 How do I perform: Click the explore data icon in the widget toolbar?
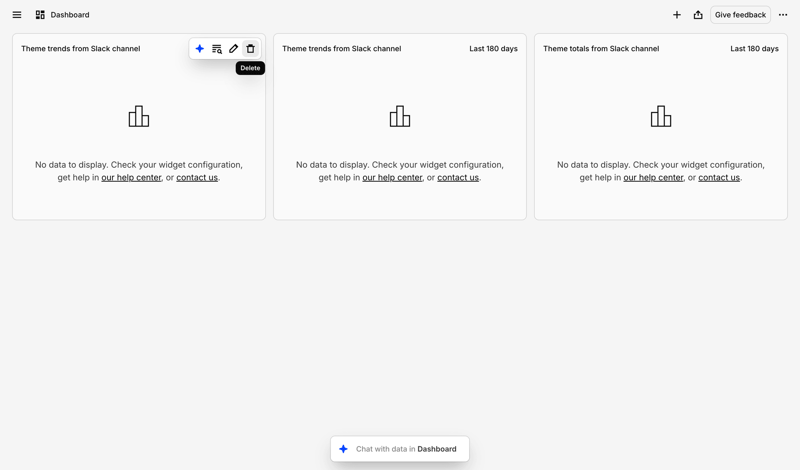[217, 49]
